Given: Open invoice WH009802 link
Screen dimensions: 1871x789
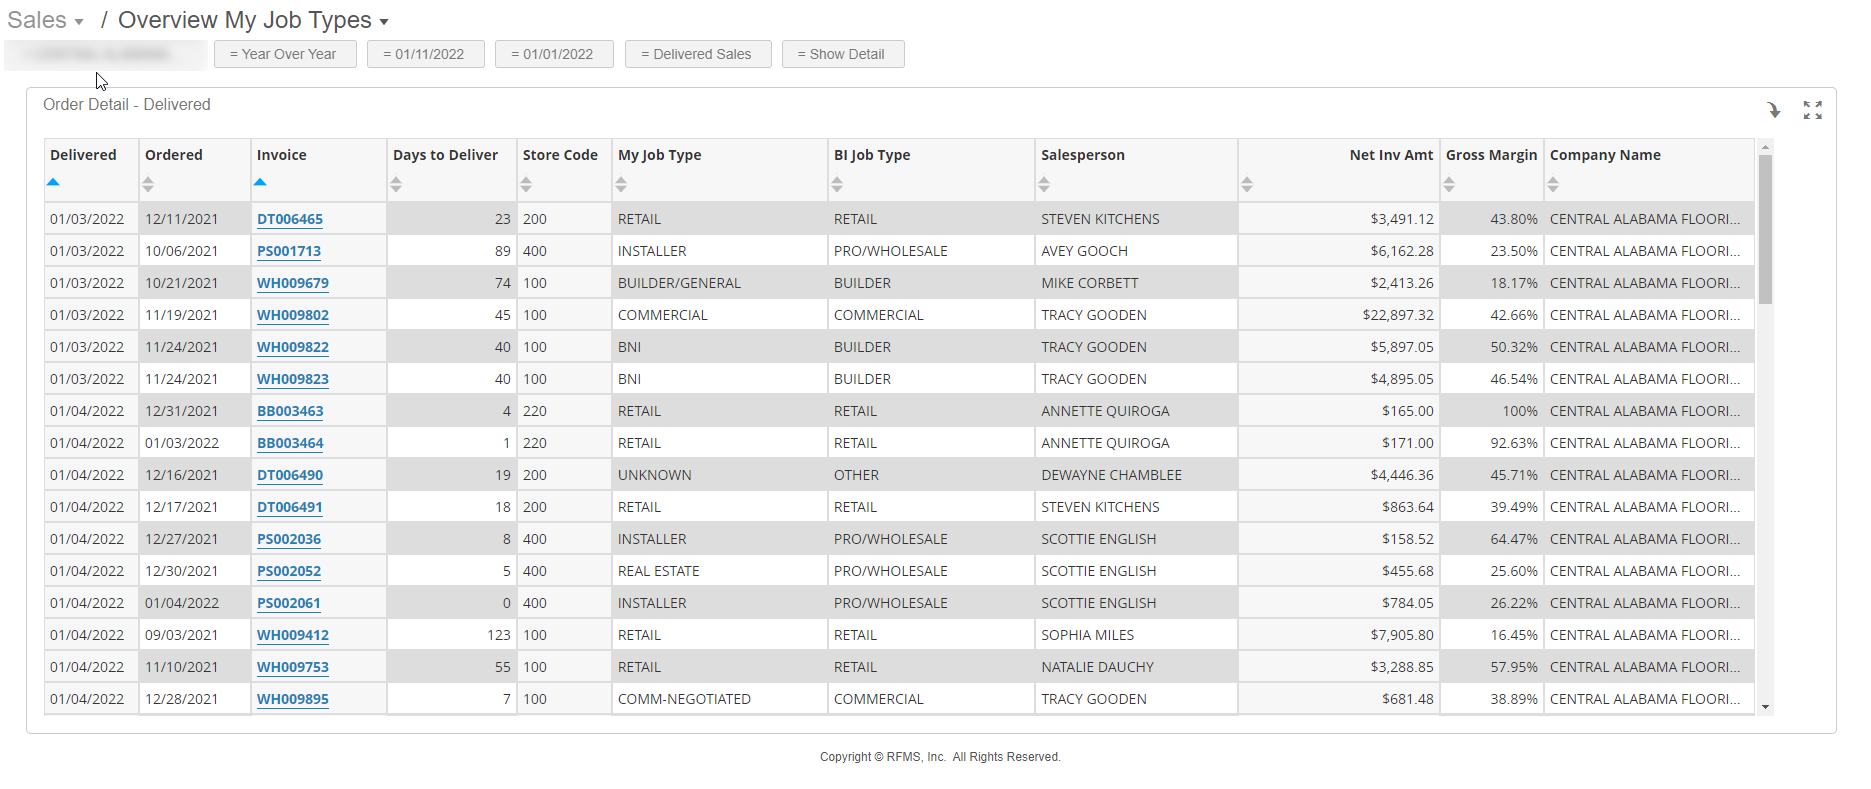Looking at the screenshot, I should pos(293,315).
